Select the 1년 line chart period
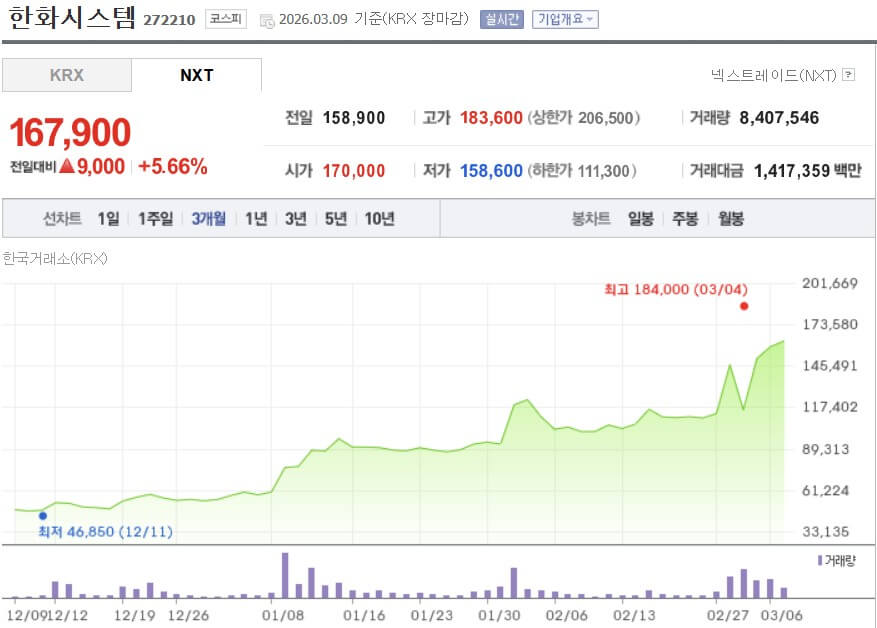877x628 pixels. 256,218
